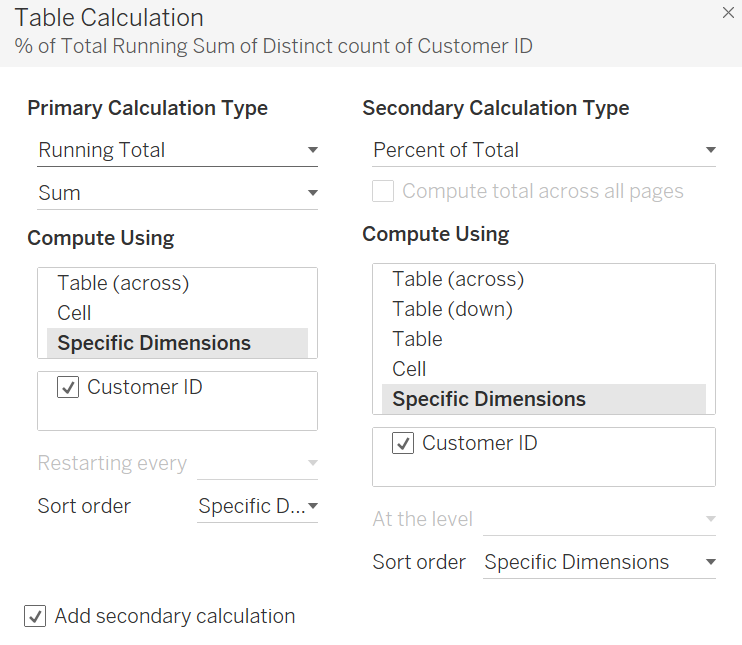Close the Table Calculation dialog

pos(727,13)
